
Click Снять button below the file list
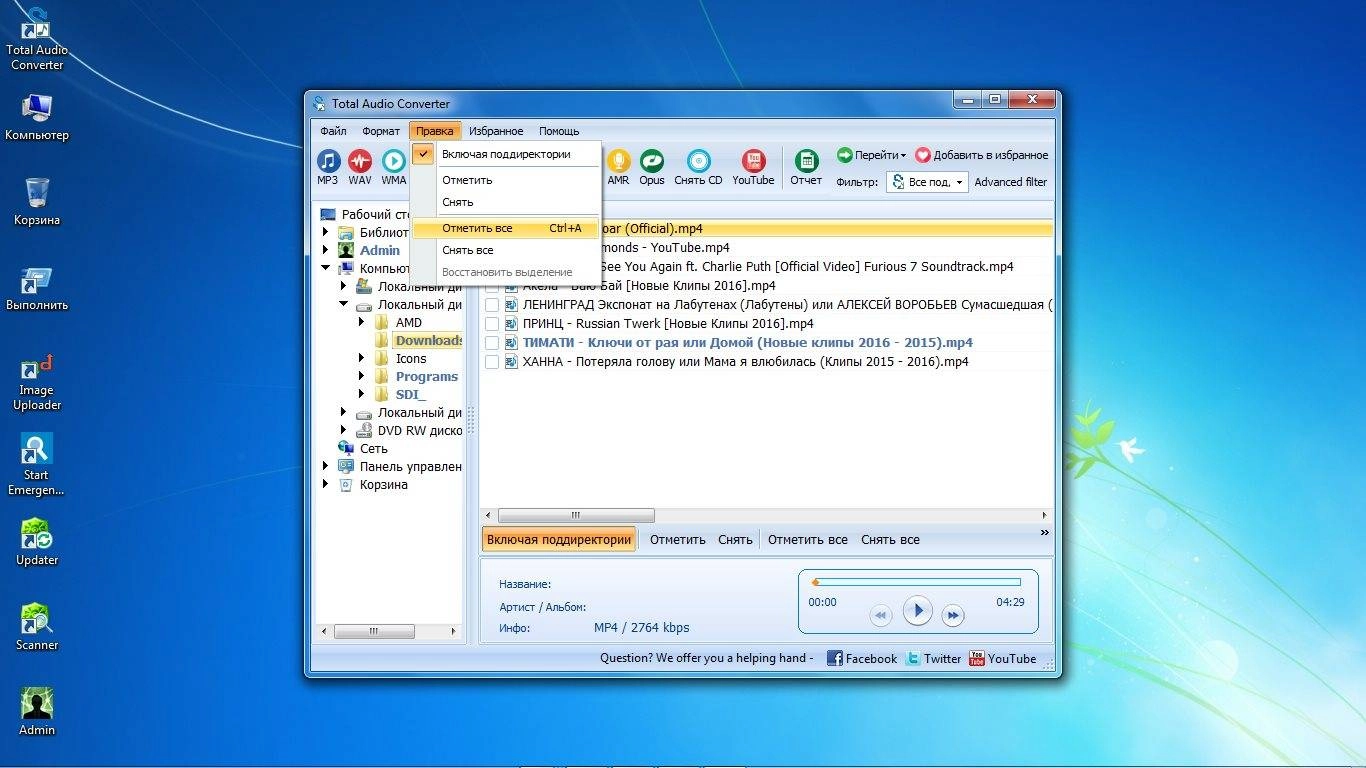(735, 539)
